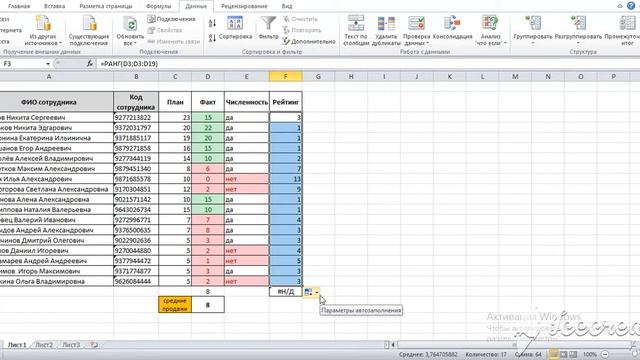640x360 pixels.
Task: Sort ascending with the A-Z icon
Action: 212,23
